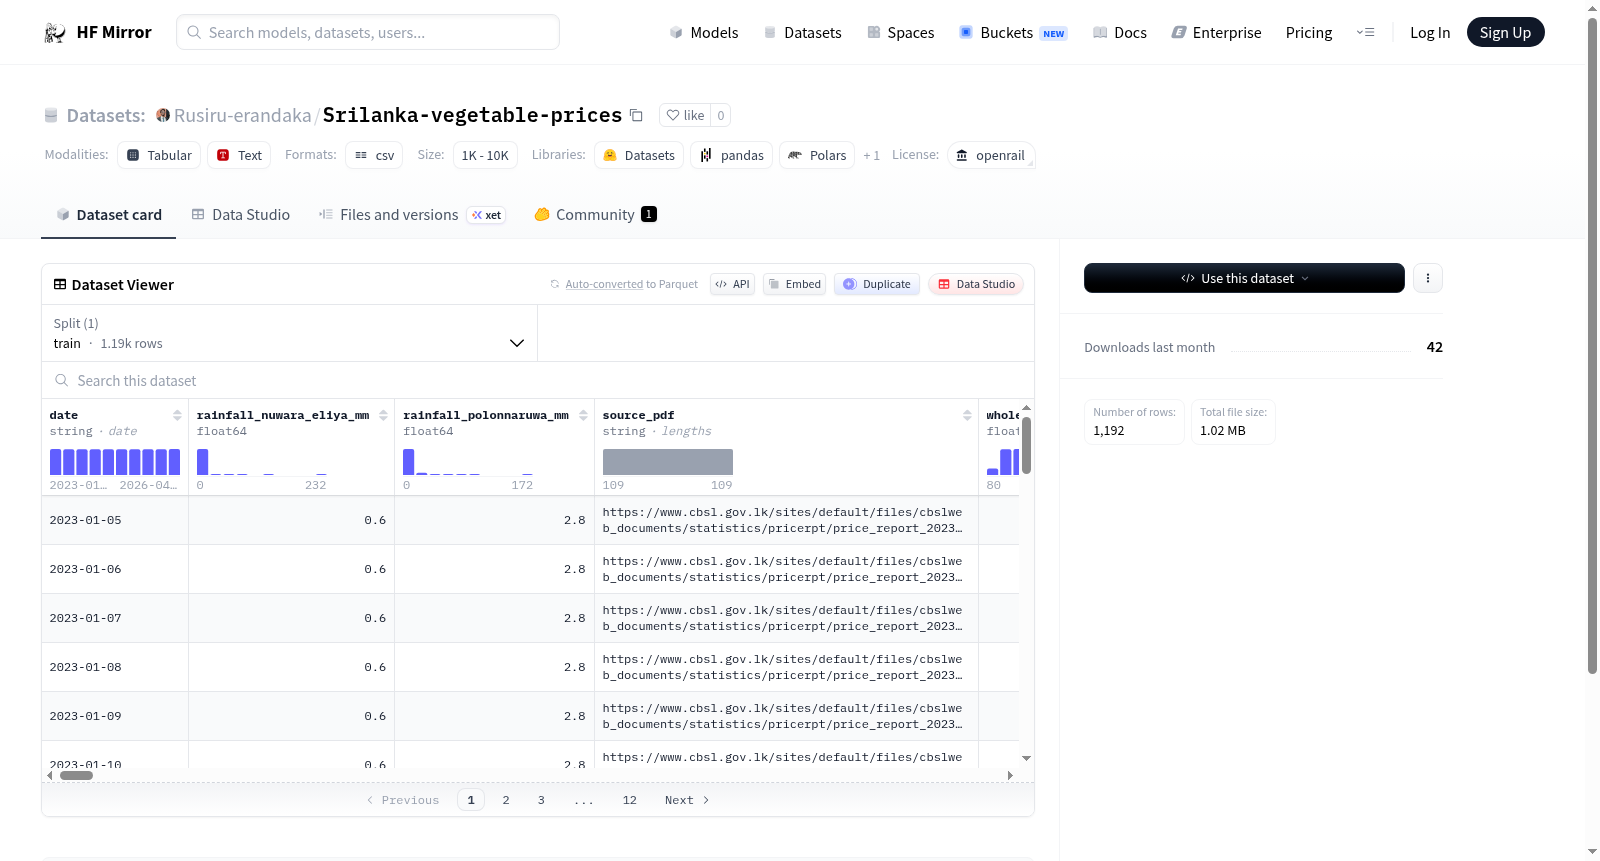Click the source_pdf lengths histogram bar
Image resolution: width=1600 pixels, height=861 pixels.
click(668, 462)
